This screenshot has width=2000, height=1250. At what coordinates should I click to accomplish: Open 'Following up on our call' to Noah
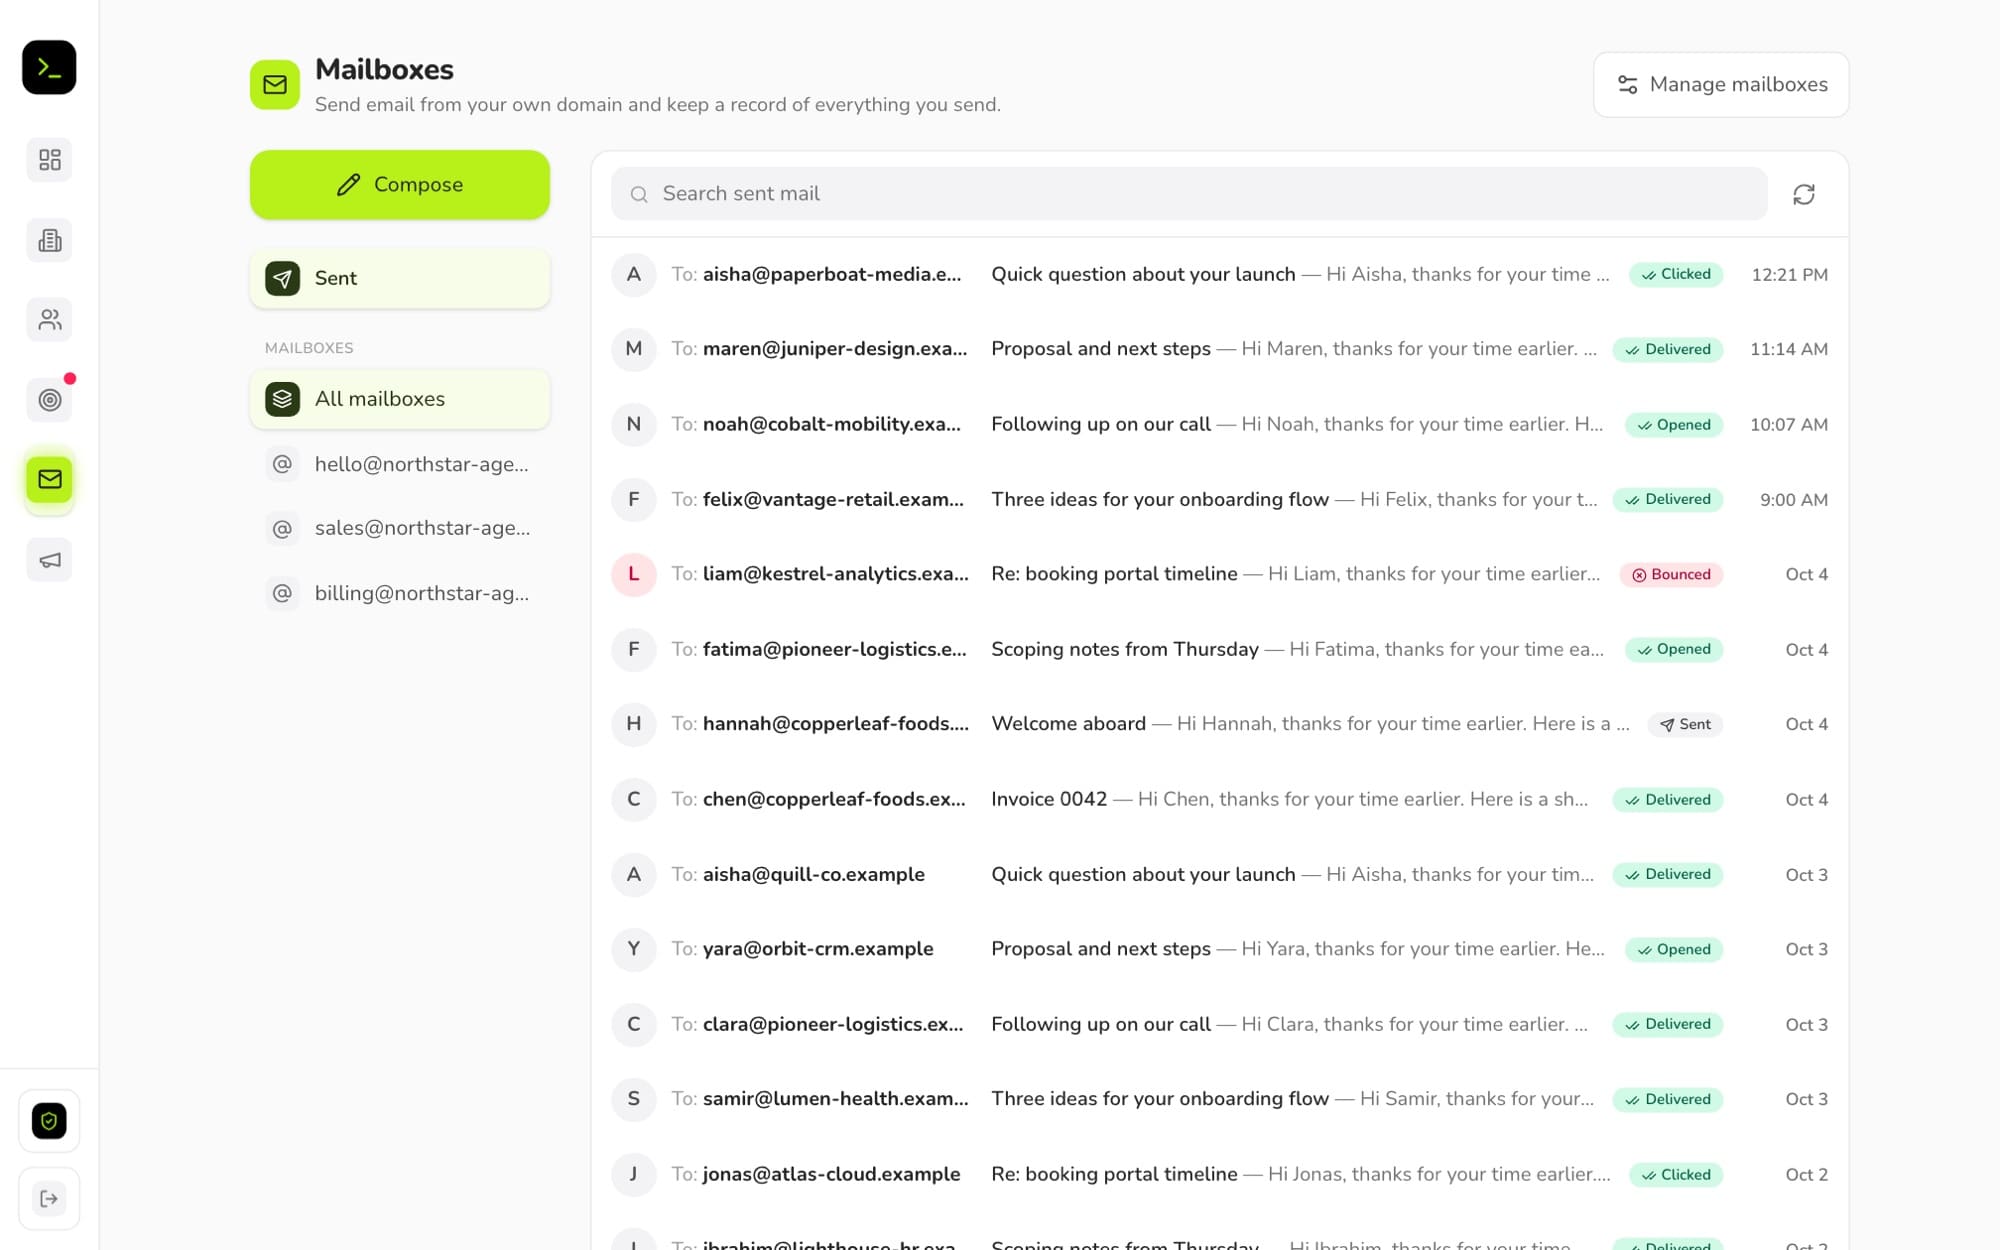tap(1220, 424)
